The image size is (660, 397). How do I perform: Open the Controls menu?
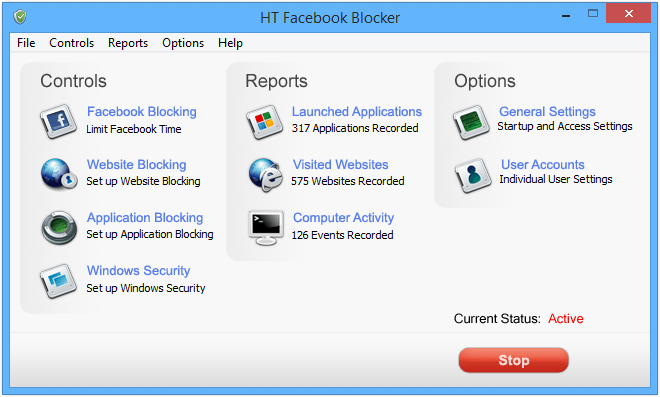[x=72, y=43]
